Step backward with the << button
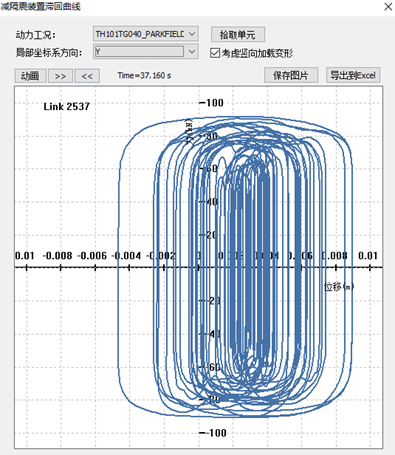Screen dimensions: 395x455 pos(87,76)
